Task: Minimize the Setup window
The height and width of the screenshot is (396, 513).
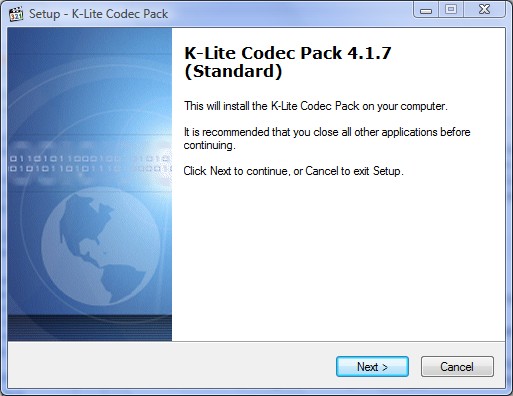Action: click(x=426, y=10)
